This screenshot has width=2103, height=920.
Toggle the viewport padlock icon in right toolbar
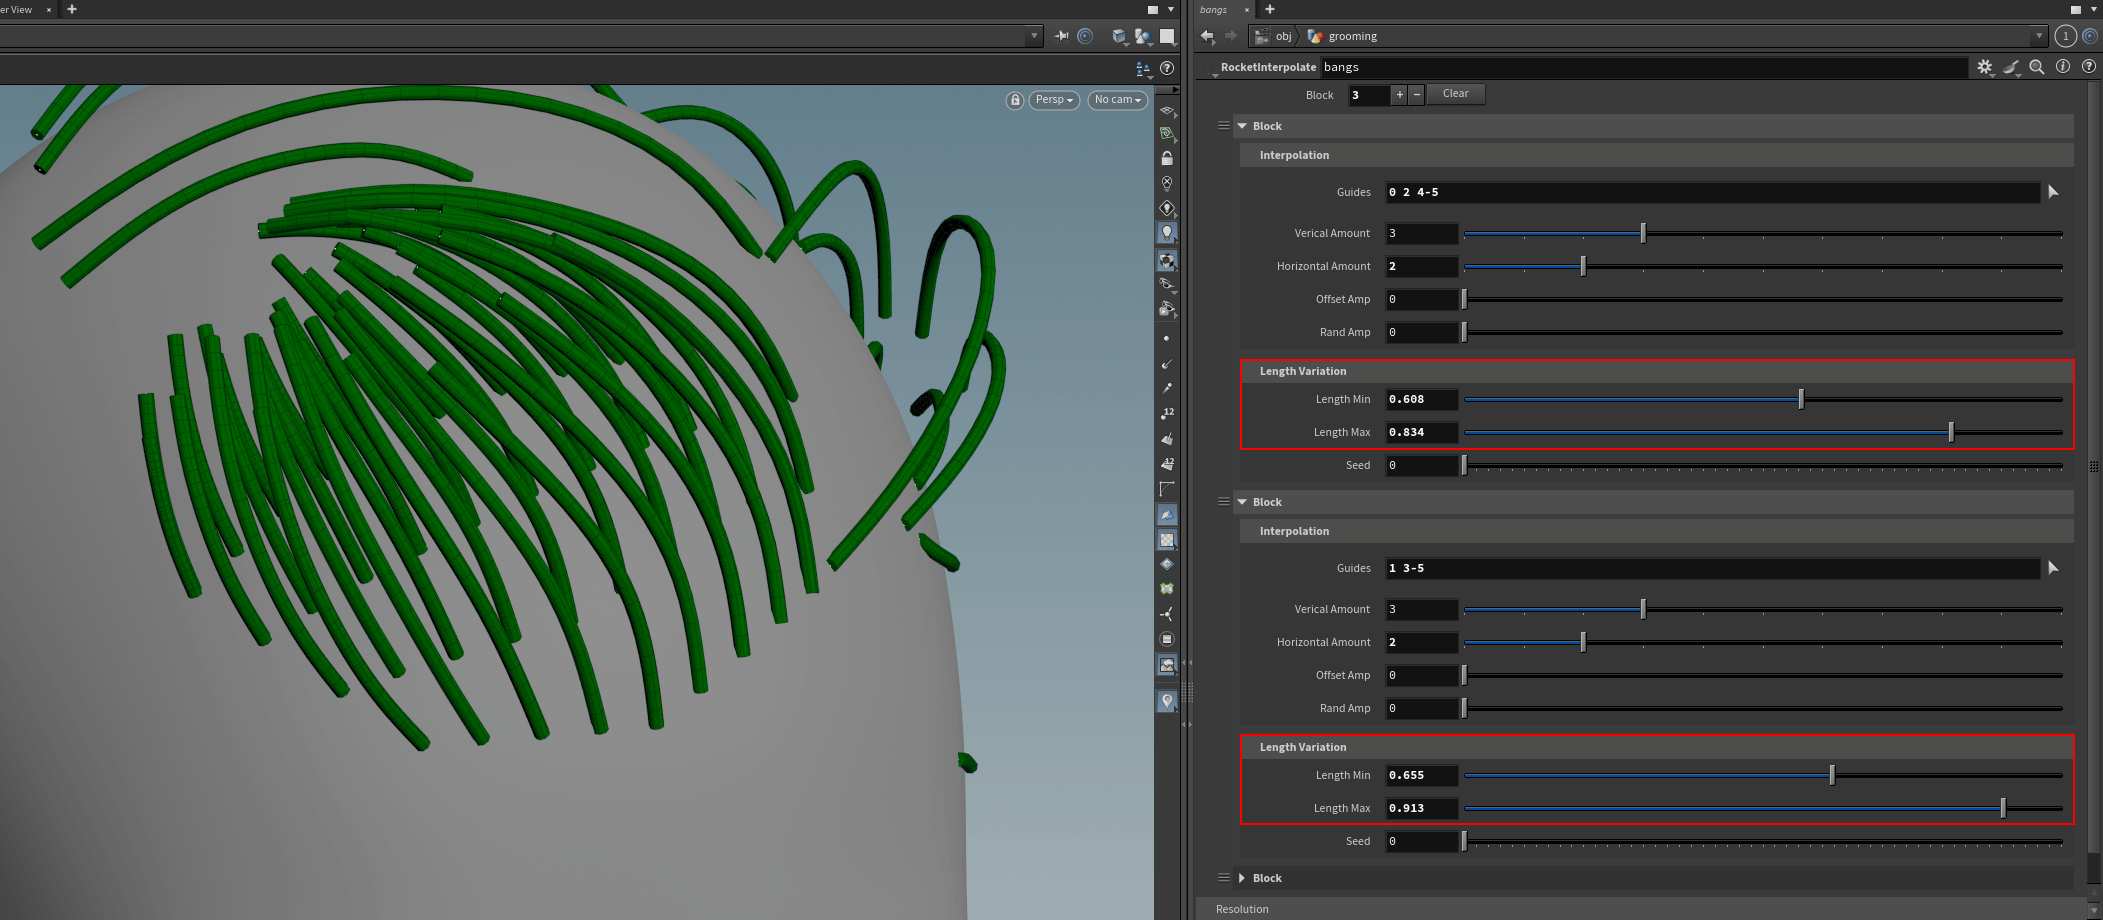pyautogui.click(x=1166, y=158)
